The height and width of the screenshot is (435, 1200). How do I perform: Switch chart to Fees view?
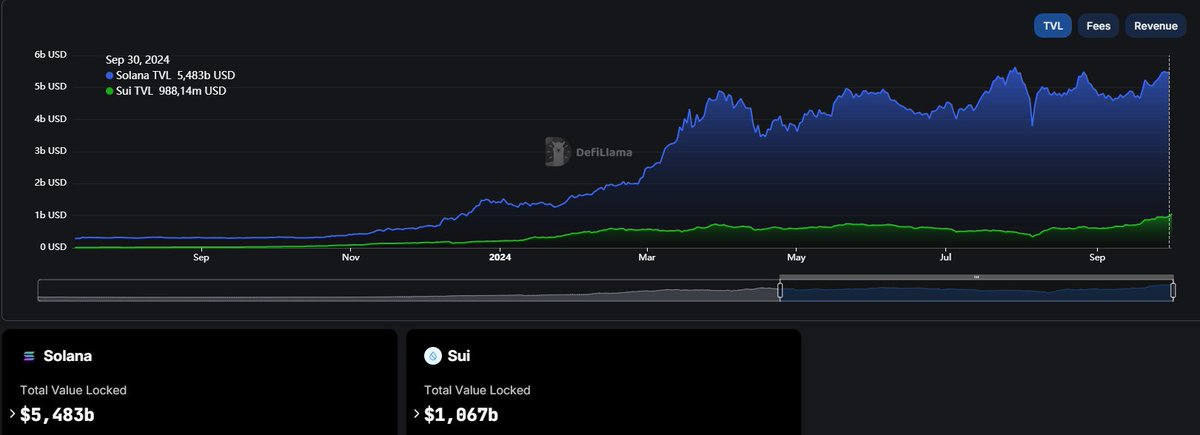point(1098,26)
